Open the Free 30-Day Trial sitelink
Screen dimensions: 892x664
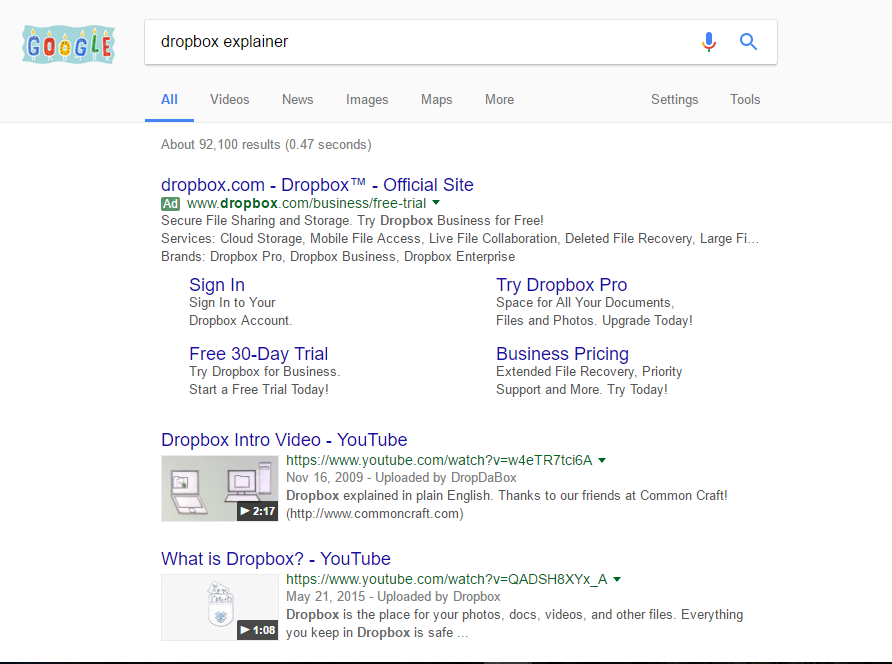(x=259, y=354)
